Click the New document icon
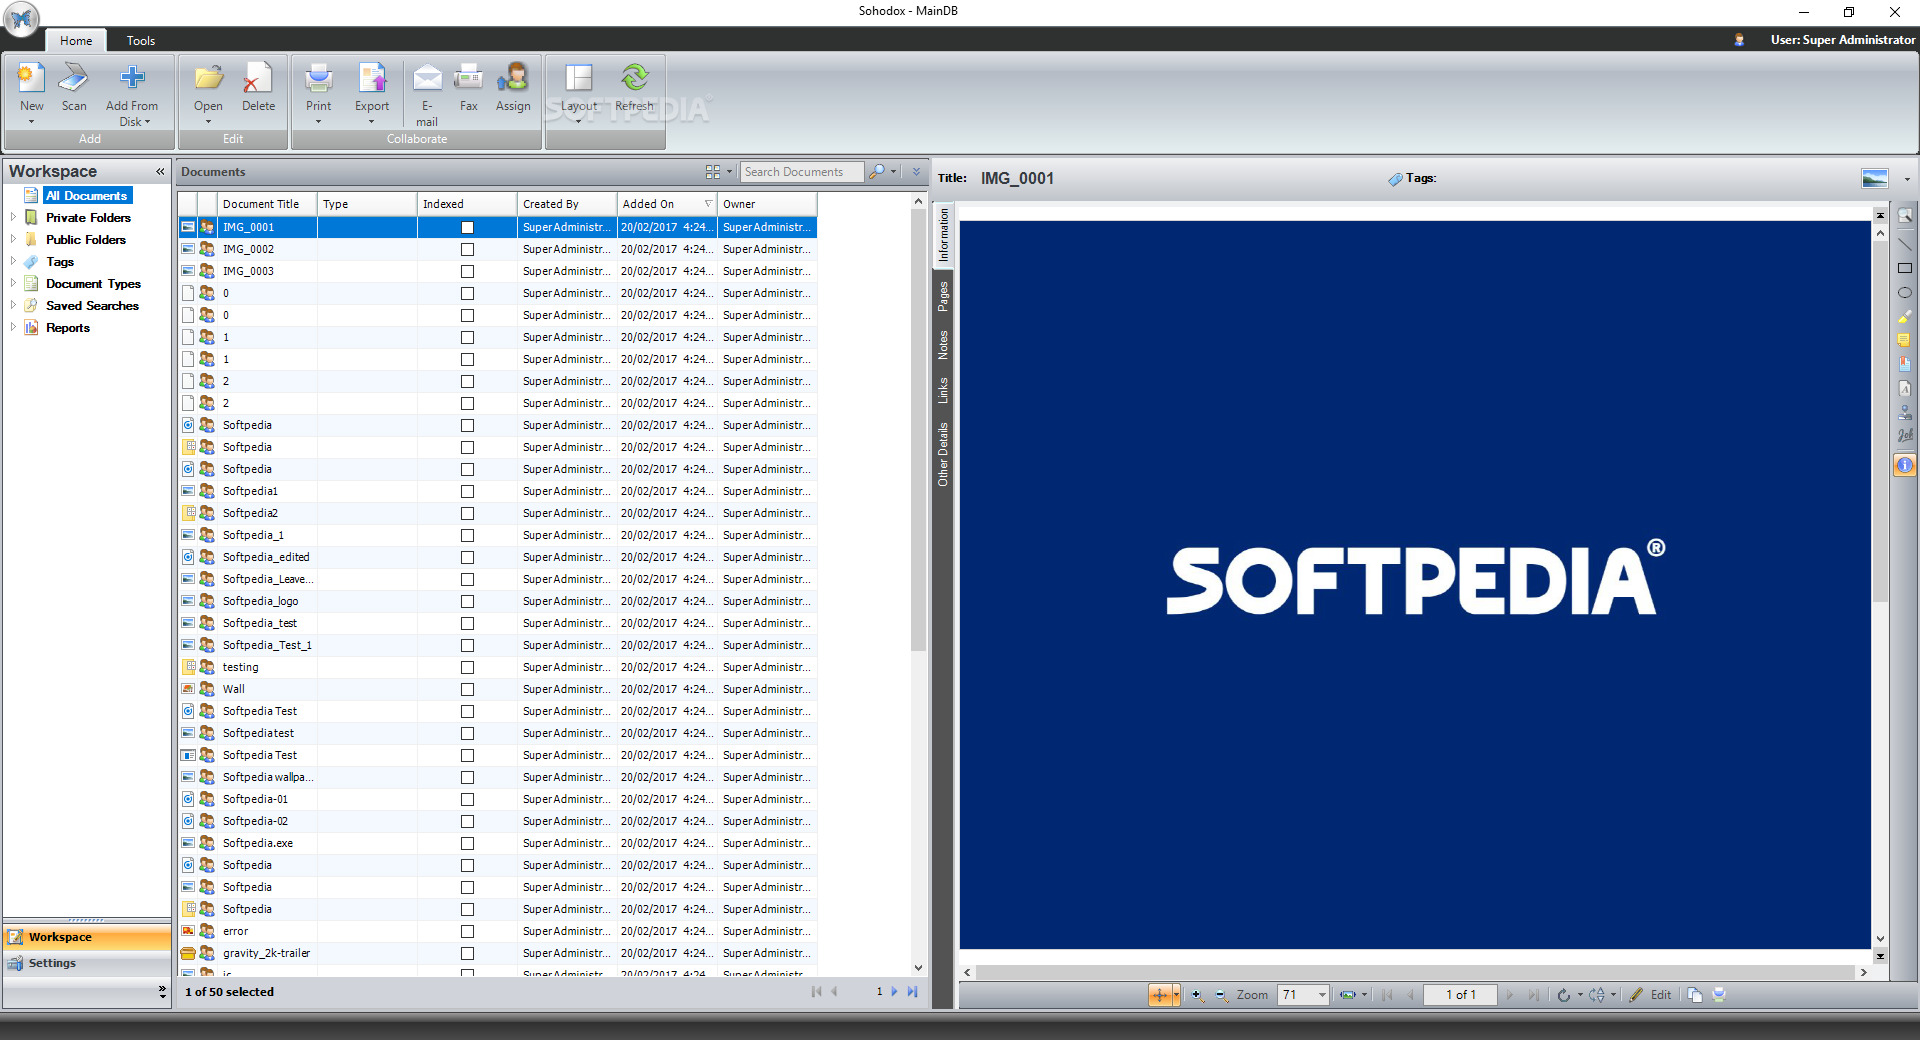The height and width of the screenshot is (1040, 1920). 32,78
